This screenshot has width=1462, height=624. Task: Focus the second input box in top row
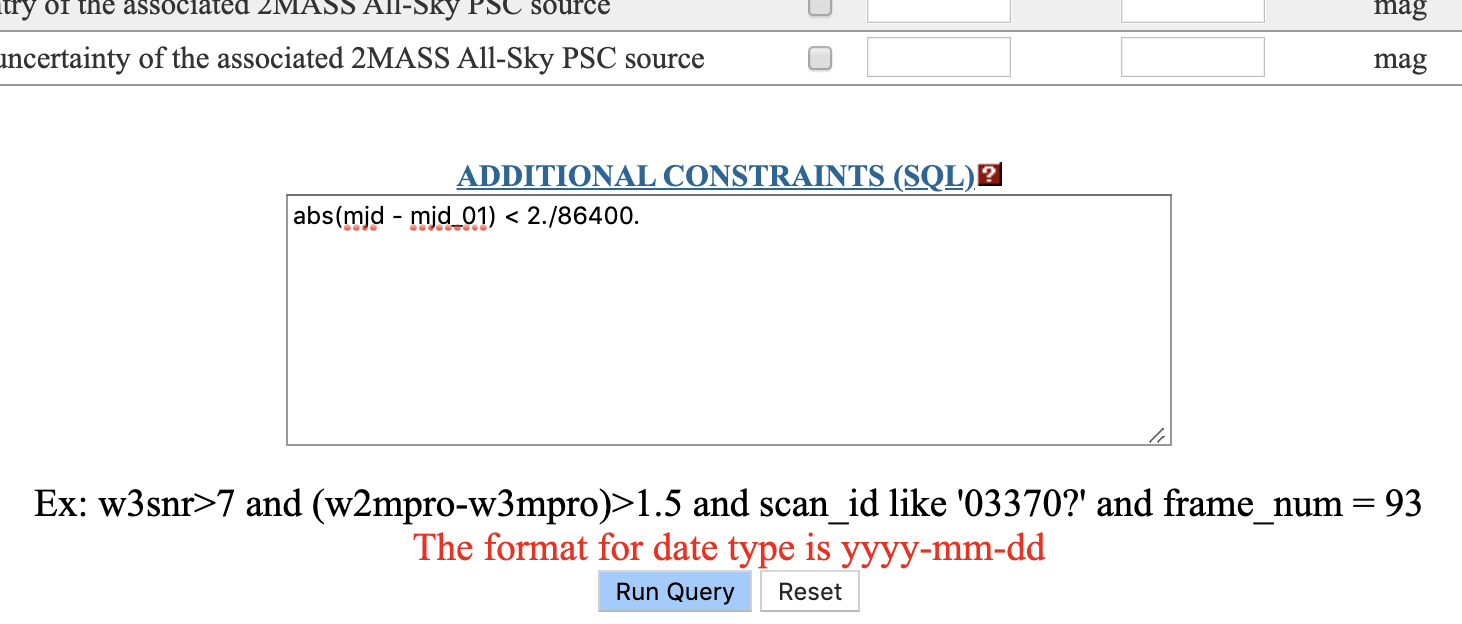pyautogui.click(x=1192, y=9)
